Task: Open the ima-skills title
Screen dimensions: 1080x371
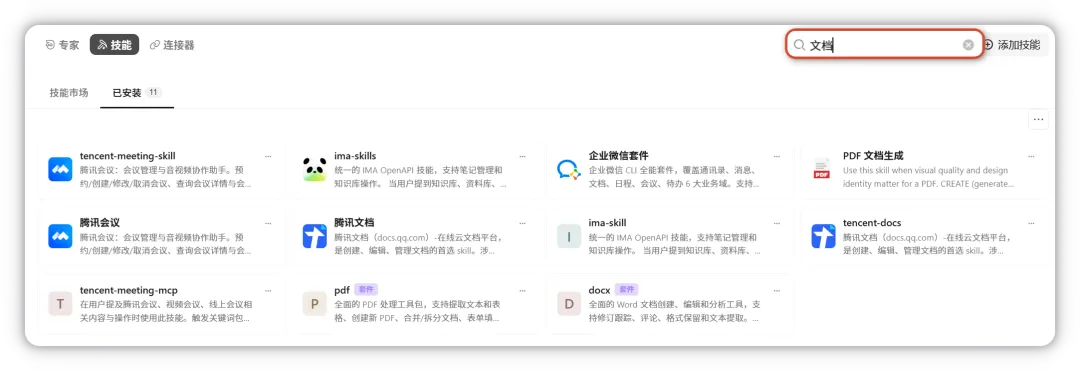Action: 355,156
